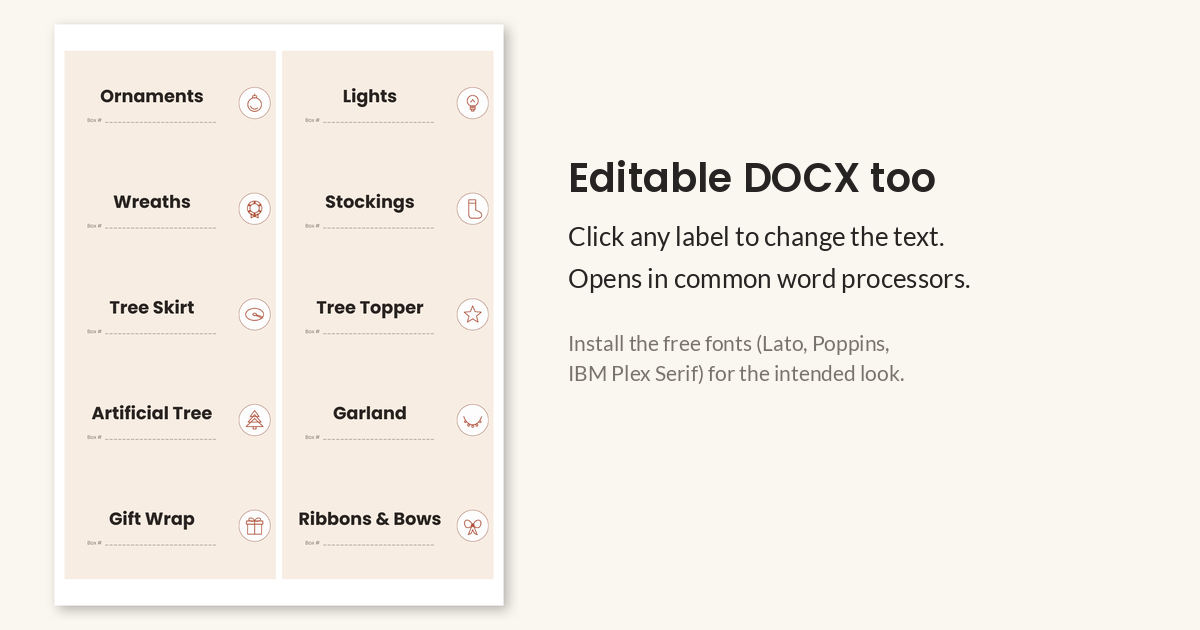Click the Box # line under Wreaths
The height and width of the screenshot is (630, 1200).
coord(151,226)
